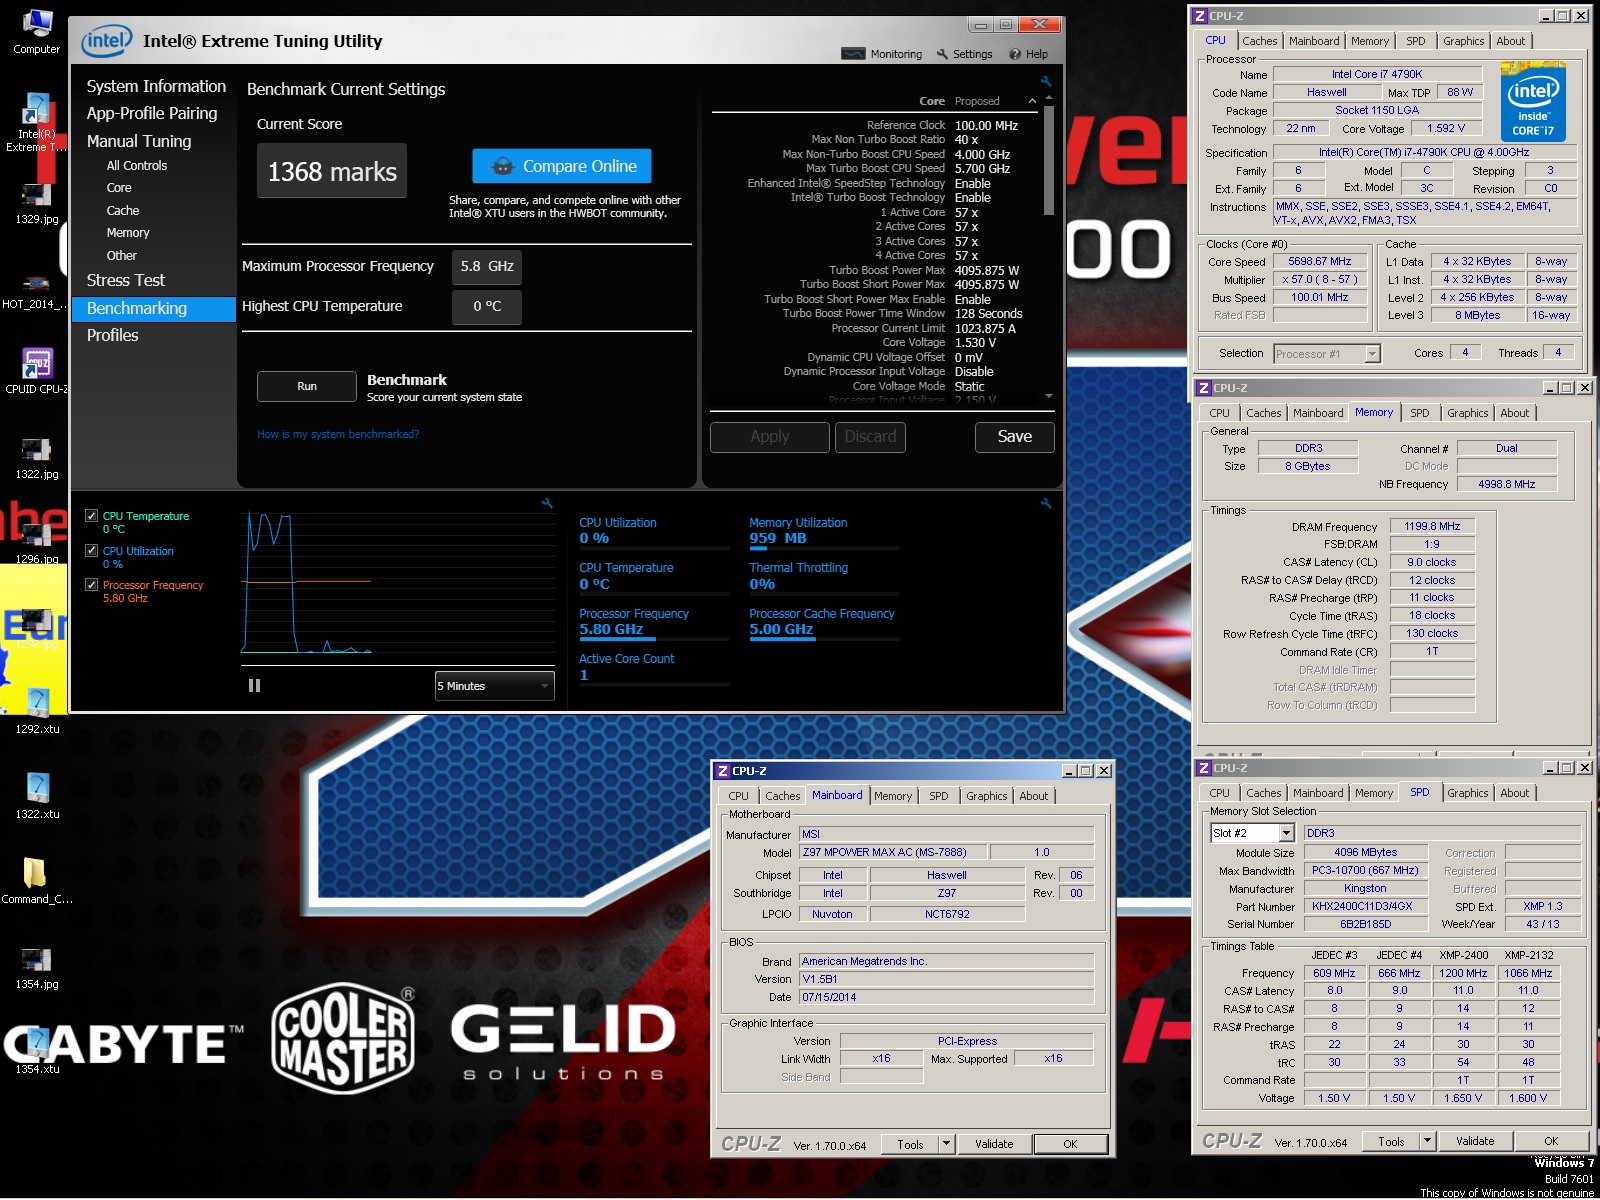Select the 1329.jpg desktop file
Image resolution: width=1600 pixels, height=1200 pixels.
pos(36,203)
